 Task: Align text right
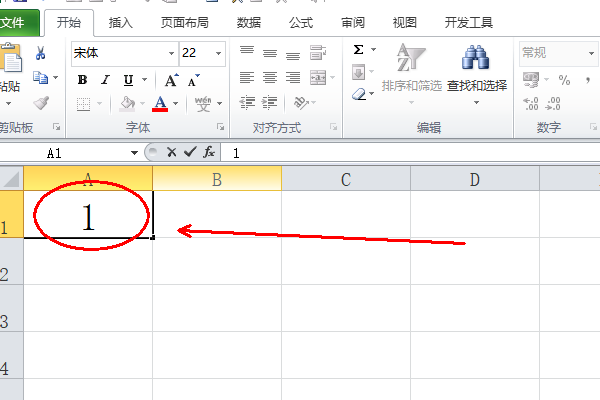(293, 77)
